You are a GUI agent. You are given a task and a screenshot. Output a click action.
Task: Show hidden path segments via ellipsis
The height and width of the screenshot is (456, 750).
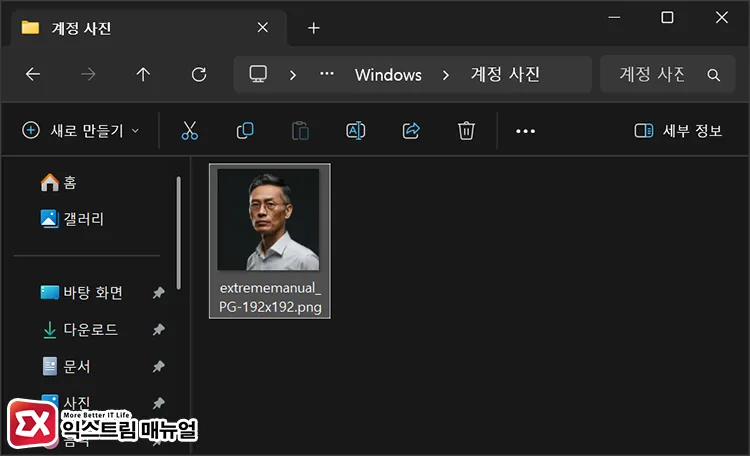(x=327, y=74)
